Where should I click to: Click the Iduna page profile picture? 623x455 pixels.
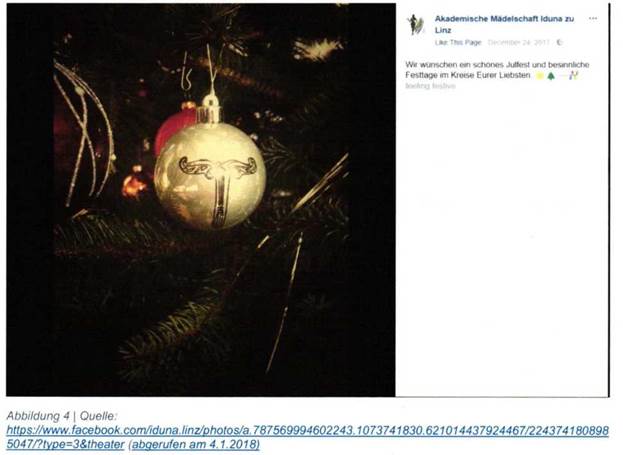tap(416, 25)
